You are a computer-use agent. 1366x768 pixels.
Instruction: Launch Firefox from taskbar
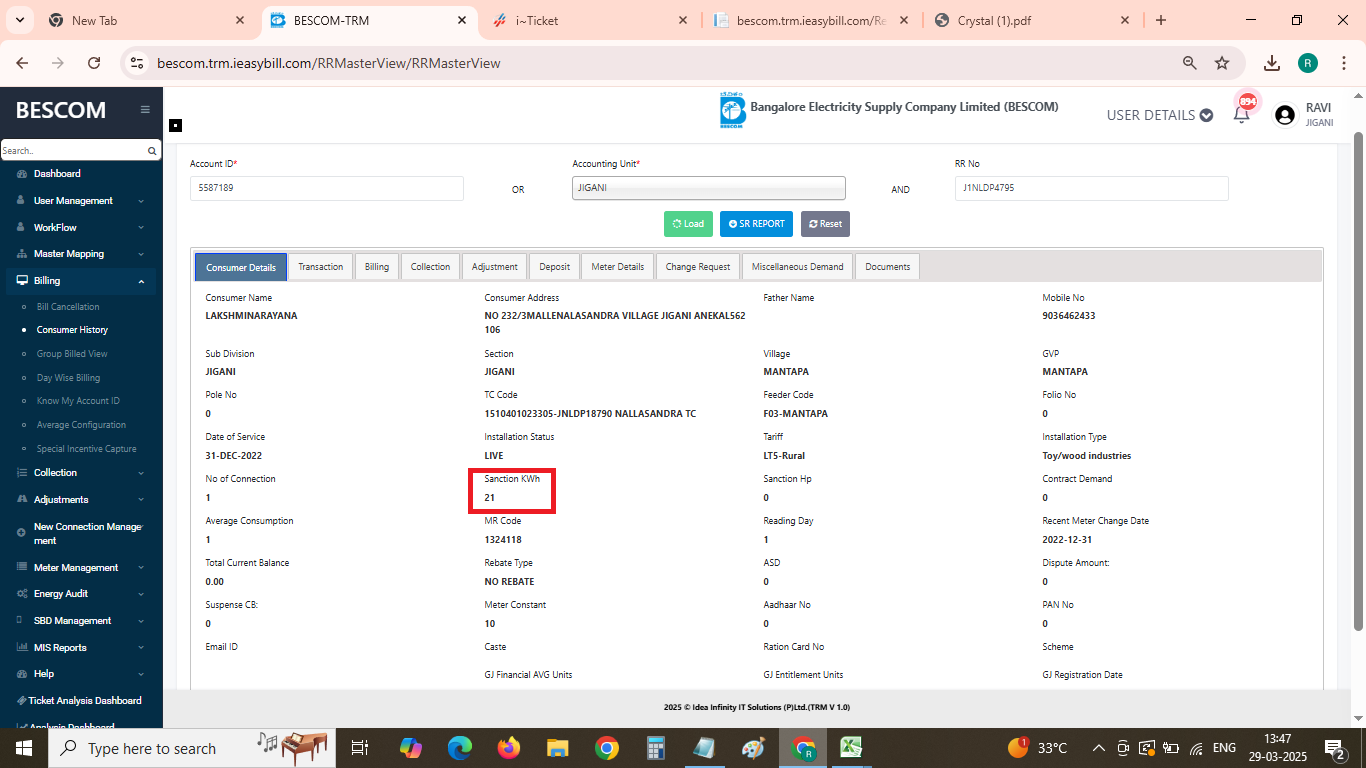pos(509,748)
